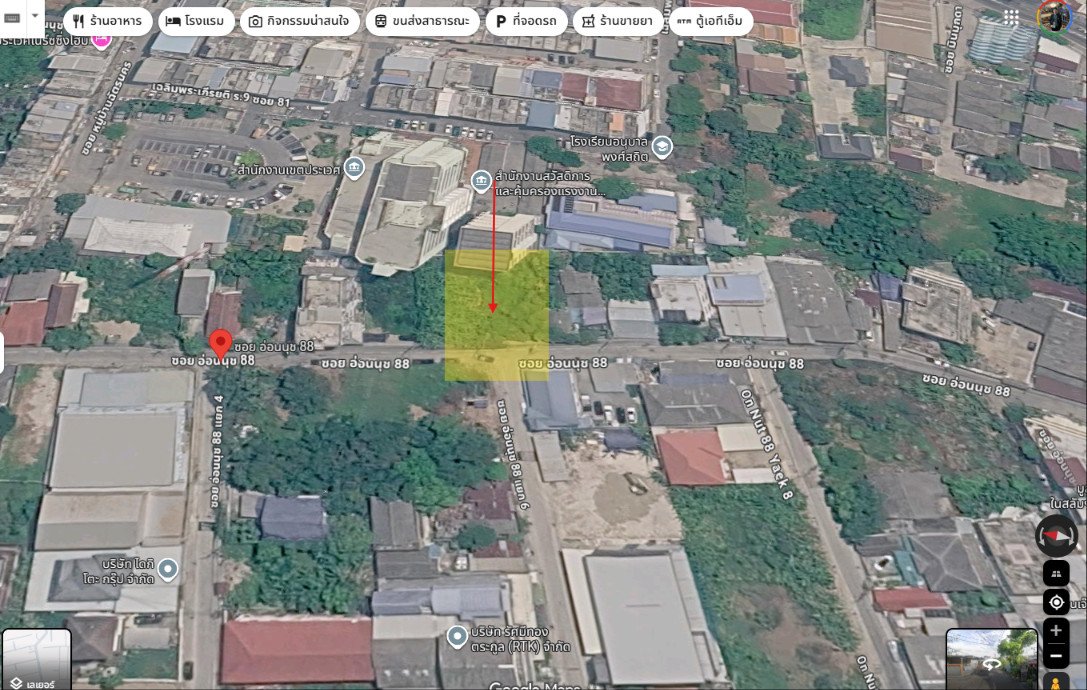1087x690 pixels.
Task: Pick the ตู้เอทีเอ็ม ATM chip
Action: point(711,21)
